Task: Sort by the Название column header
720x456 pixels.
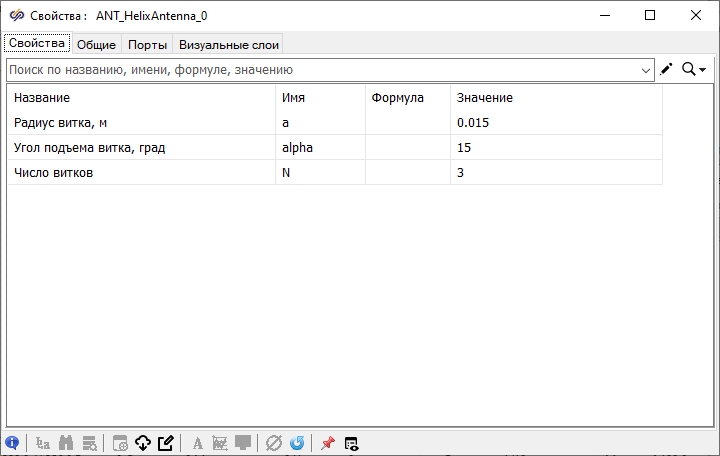Action: click(140, 98)
